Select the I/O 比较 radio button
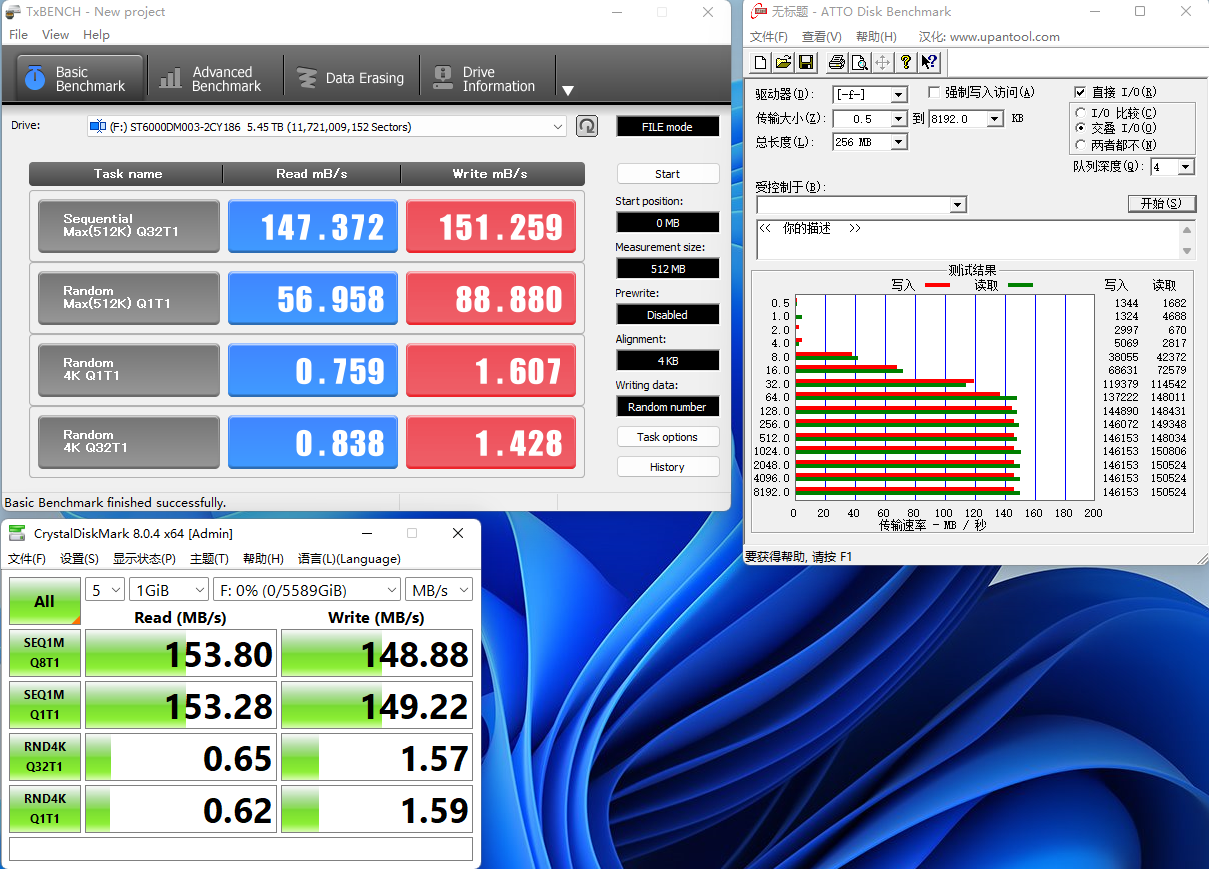Screen dimensions: 1209x869 pyautogui.click(x=1080, y=113)
